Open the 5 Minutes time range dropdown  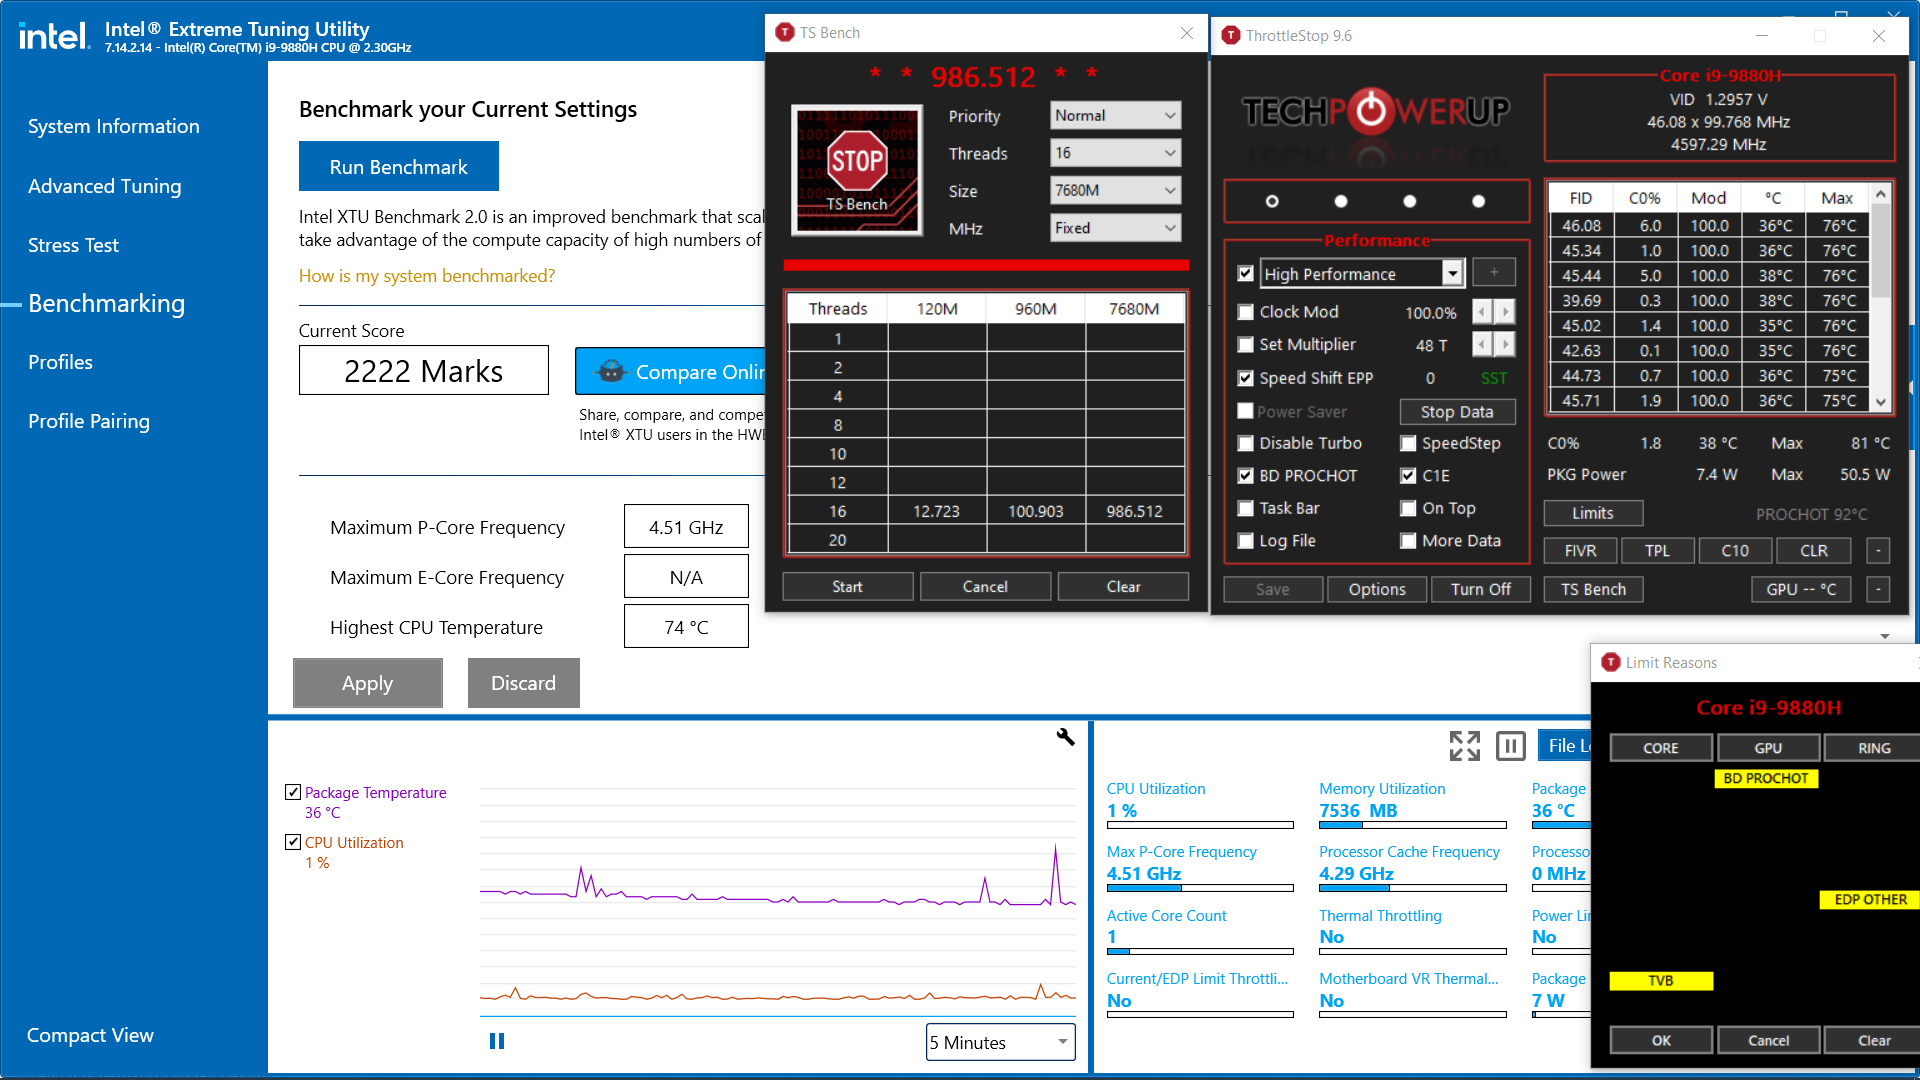click(1001, 1042)
